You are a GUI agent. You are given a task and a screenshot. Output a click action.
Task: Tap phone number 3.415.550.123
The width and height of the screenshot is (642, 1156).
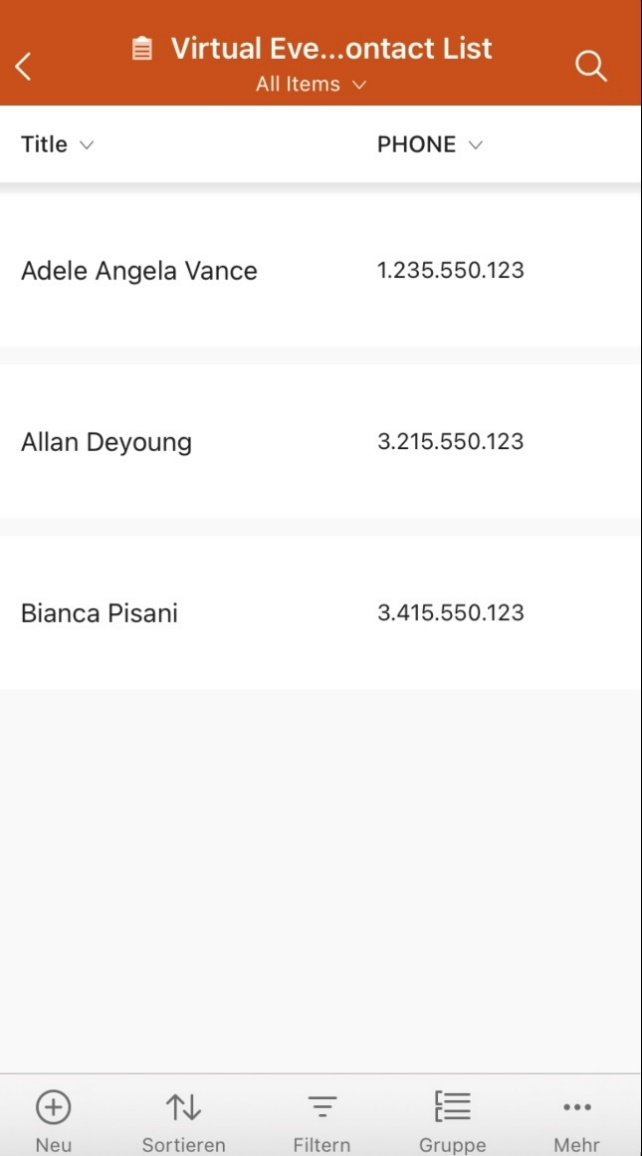pyautogui.click(x=450, y=612)
